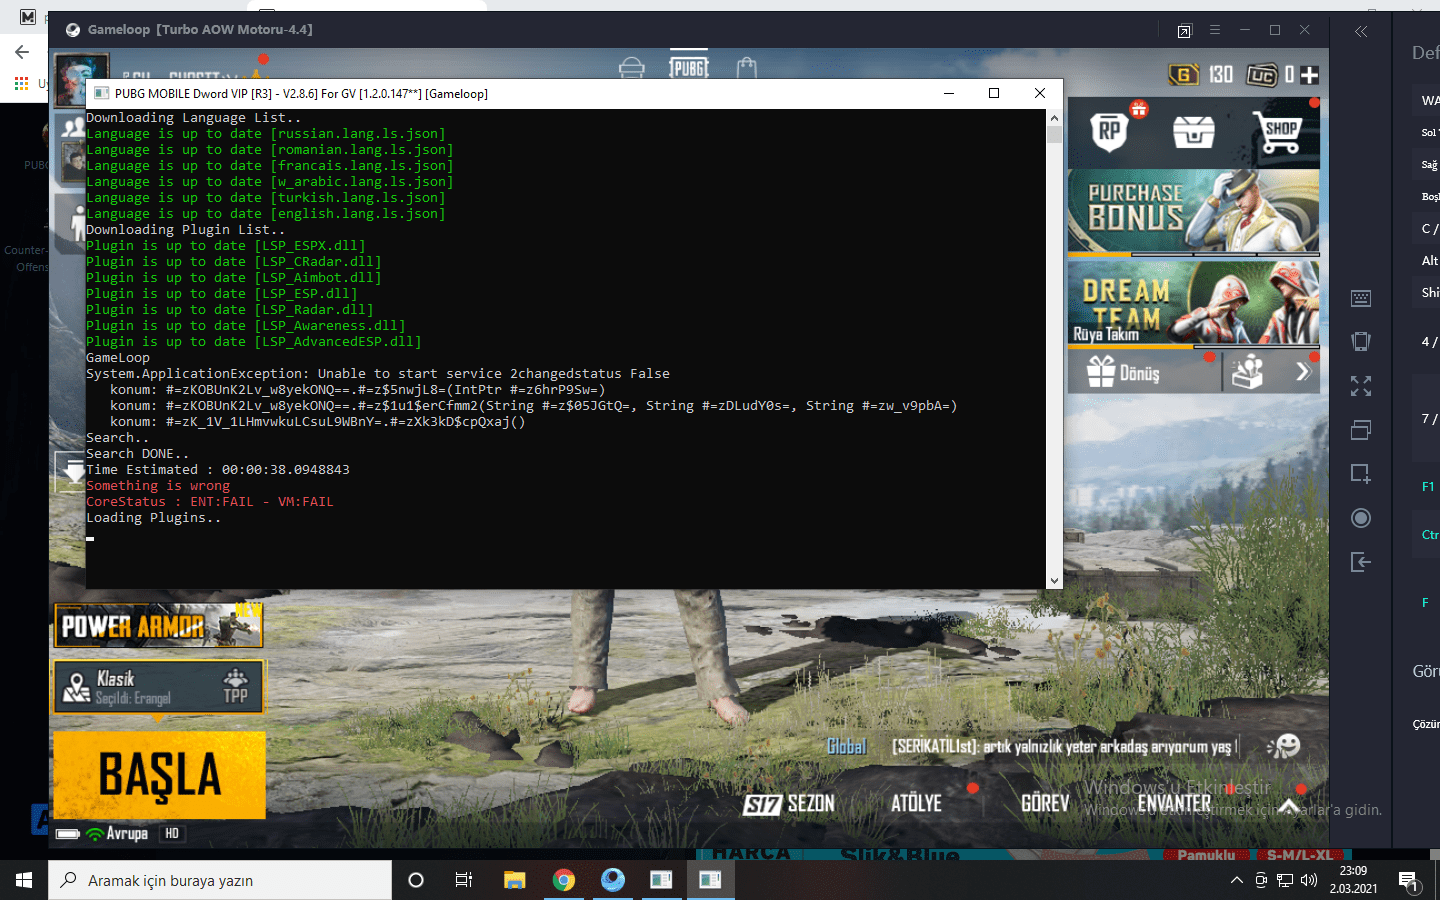Open the Power Armor mode banner

[x=158, y=625]
